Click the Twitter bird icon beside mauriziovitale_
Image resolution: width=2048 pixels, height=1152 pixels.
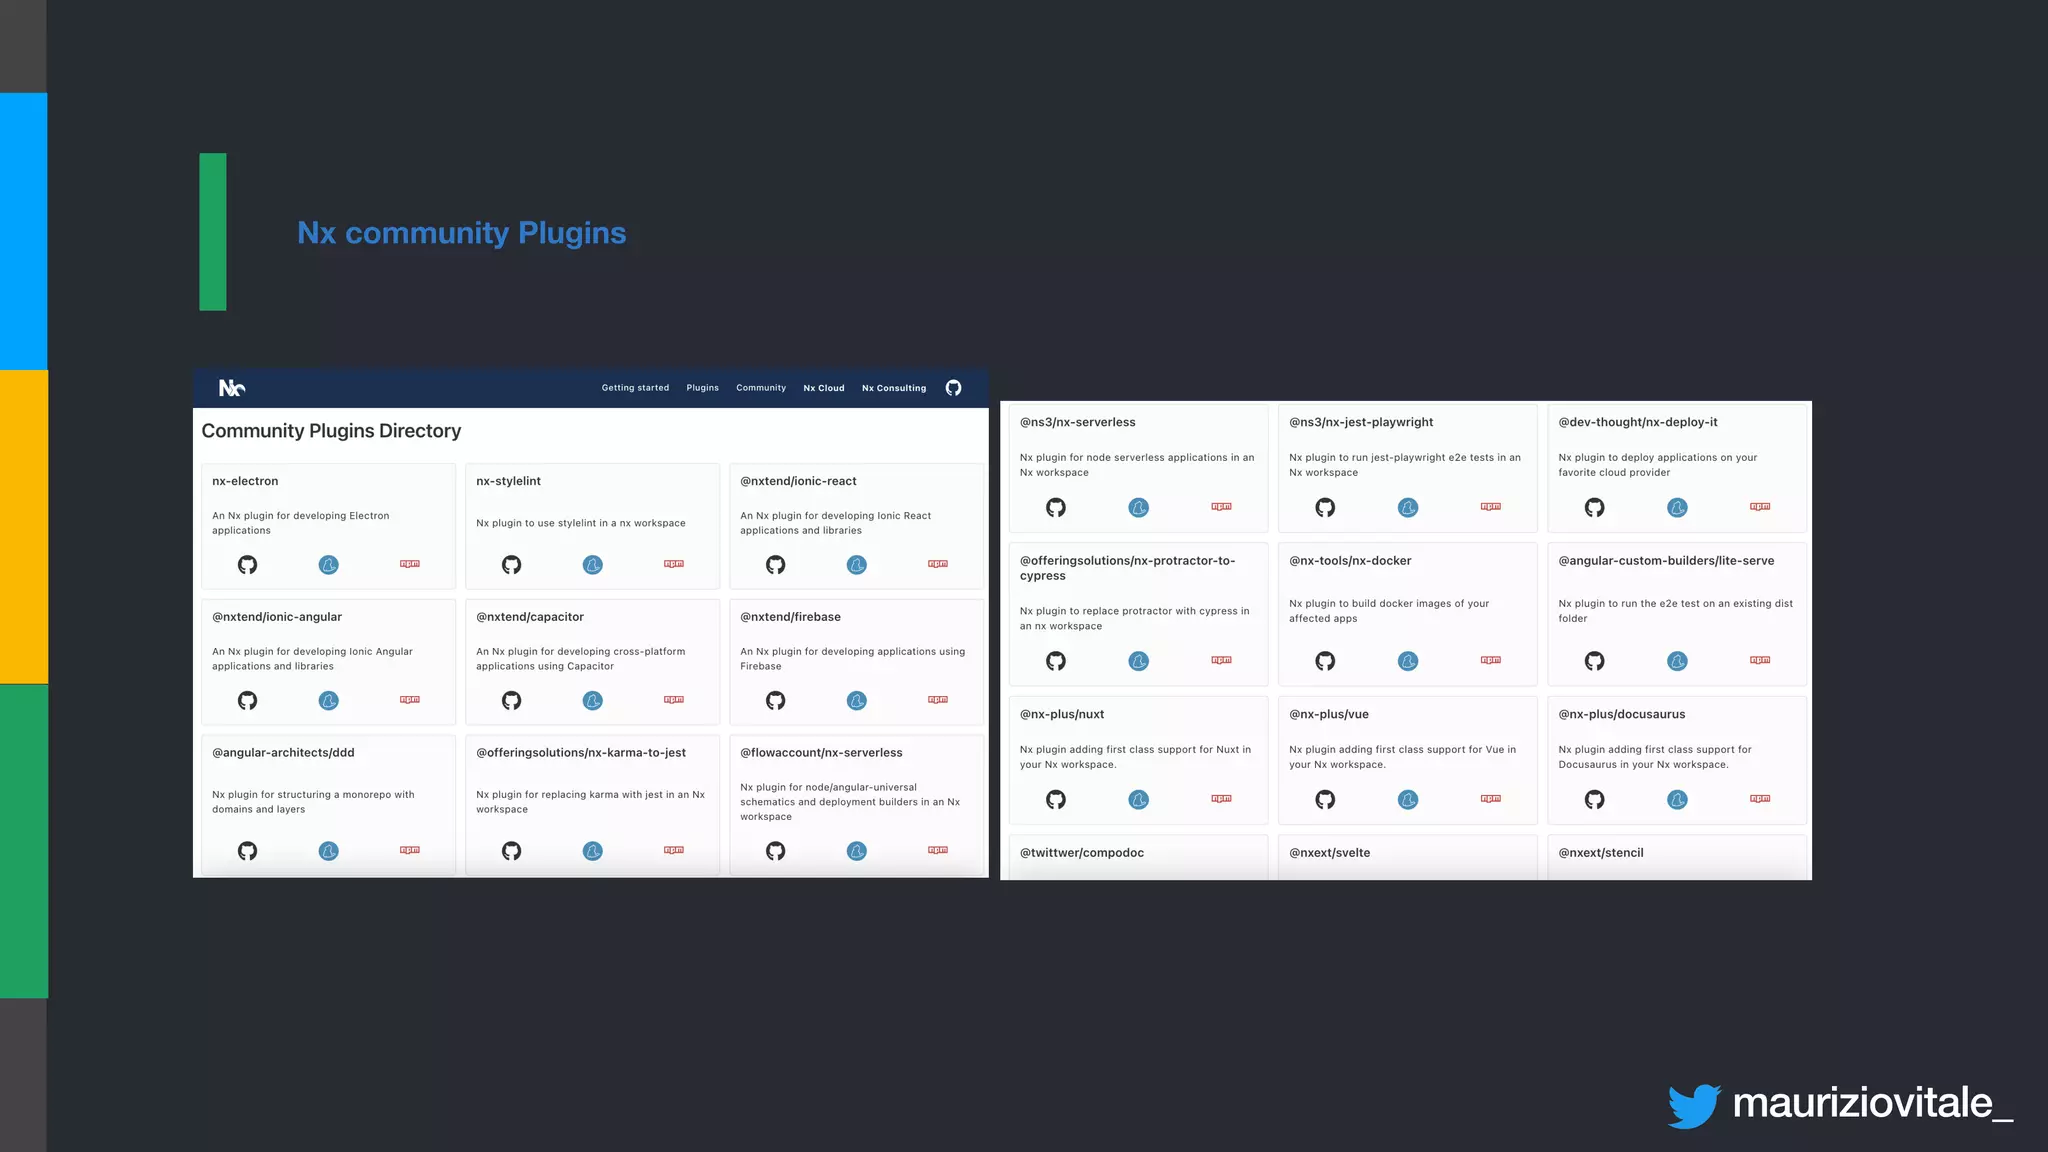coord(1694,1106)
